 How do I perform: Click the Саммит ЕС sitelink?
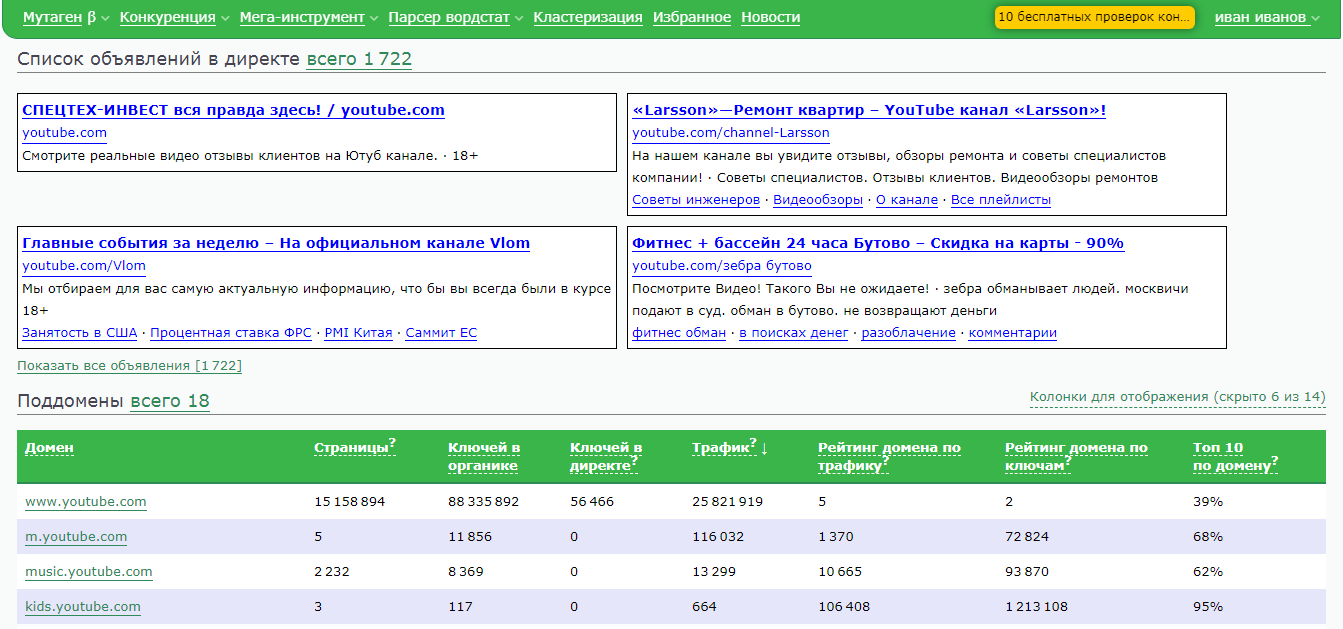tap(441, 333)
